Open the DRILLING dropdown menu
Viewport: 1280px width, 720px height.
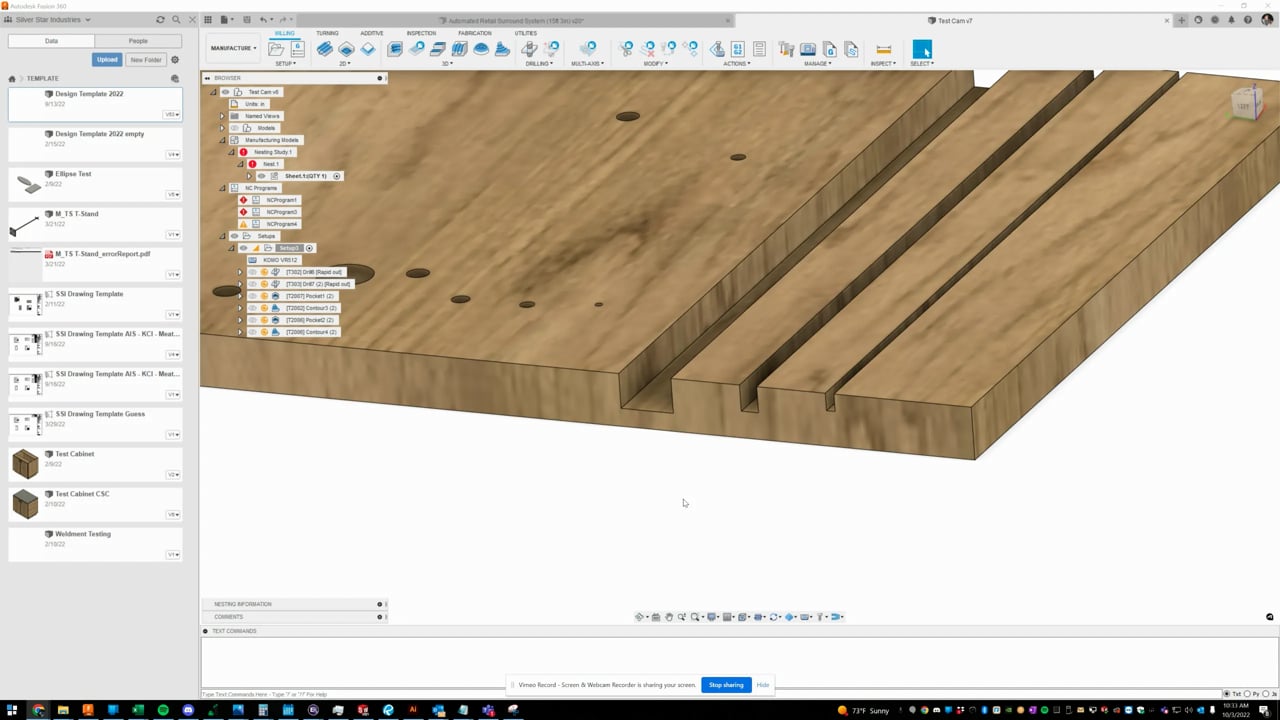tap(538, 64)
